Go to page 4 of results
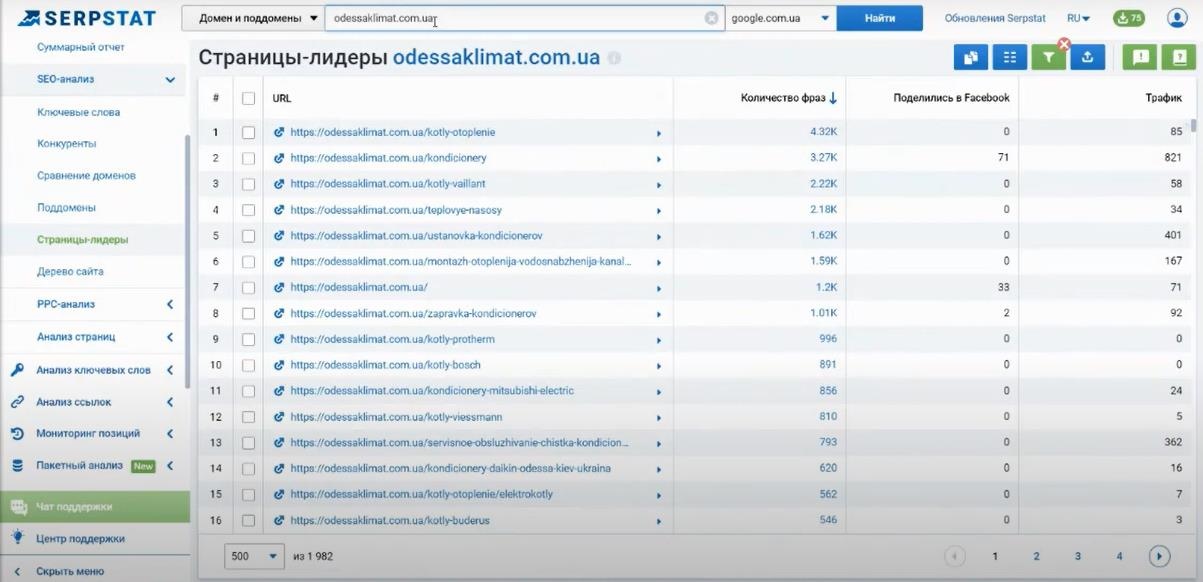Screen dimensions: 1203x582 tap(1119, 556)
